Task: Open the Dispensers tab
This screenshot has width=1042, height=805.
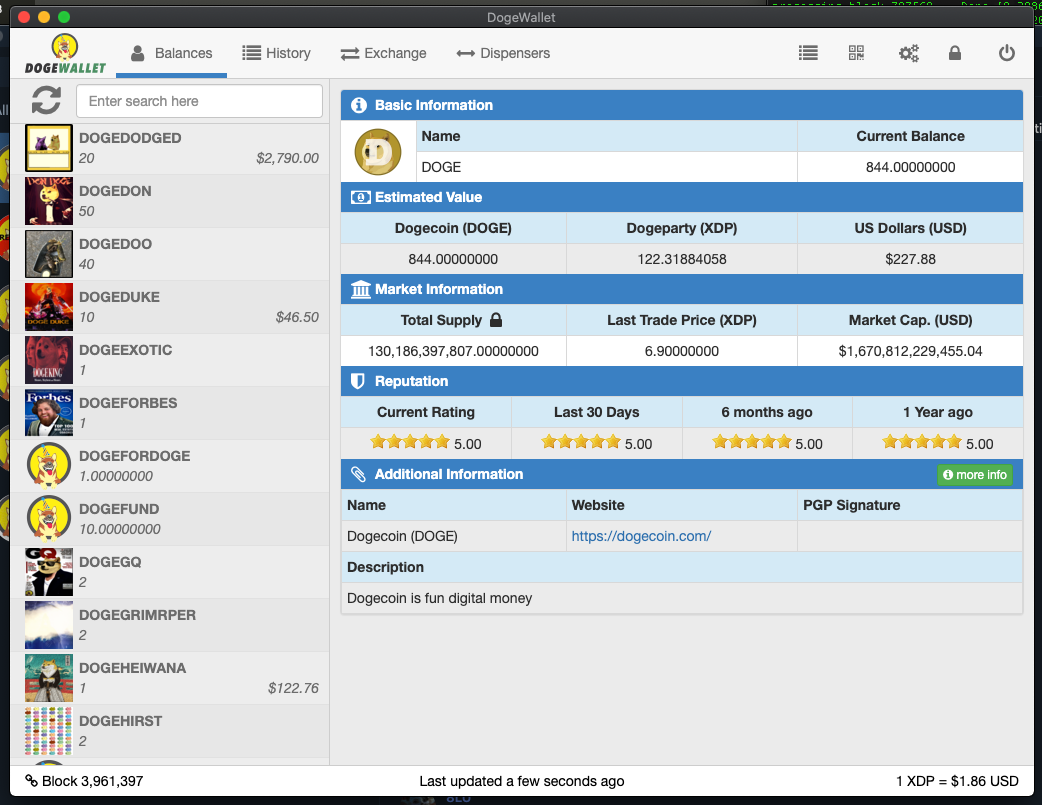Action: (x=503, y=53)
